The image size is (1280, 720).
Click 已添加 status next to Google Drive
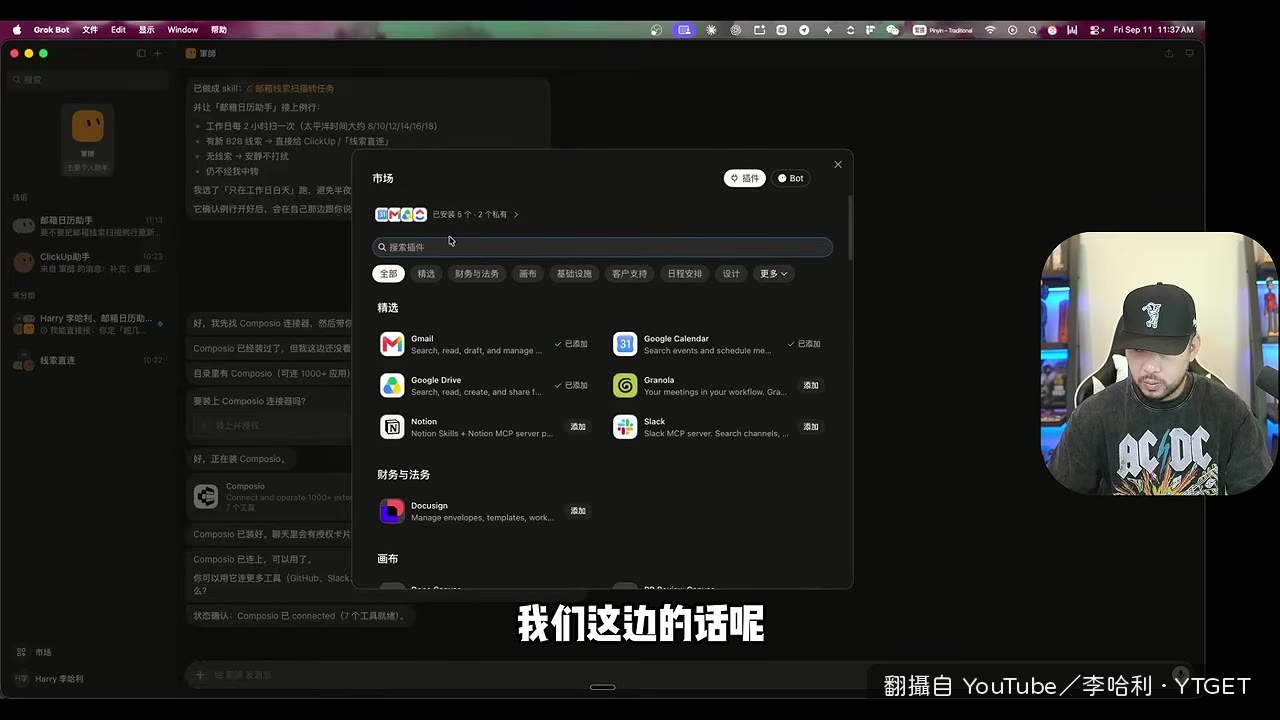pyautogui.click(x=572, y=385)
